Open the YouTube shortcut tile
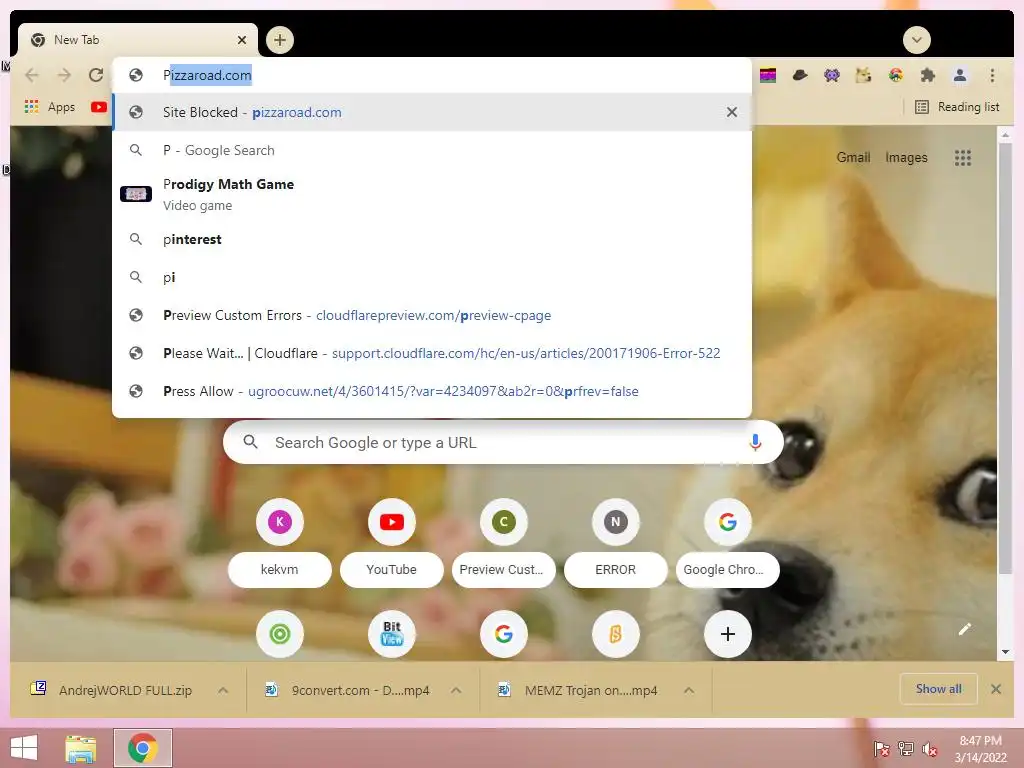1024x768 pixels. point(391,542)
